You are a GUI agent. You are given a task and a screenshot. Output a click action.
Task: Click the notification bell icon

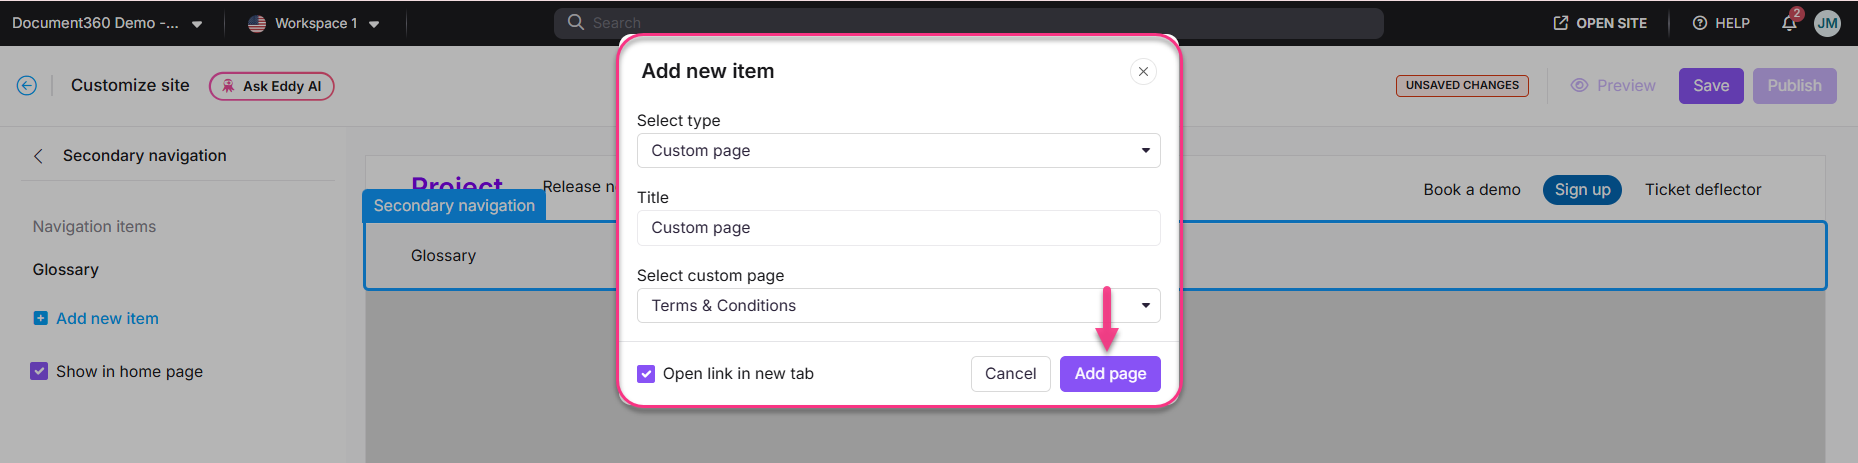[1789, 23]
